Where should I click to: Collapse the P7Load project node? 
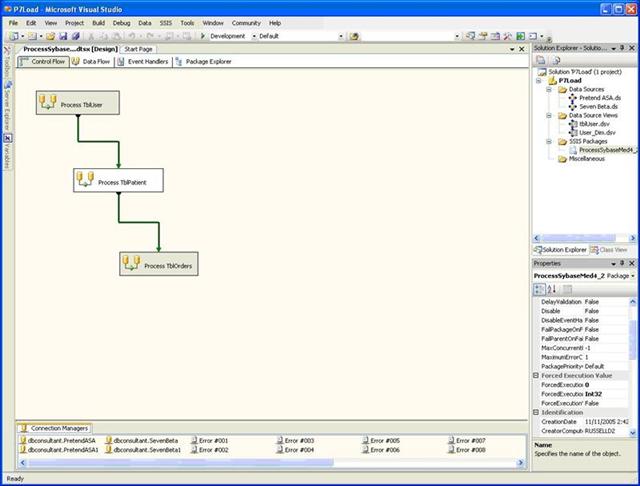(x=539, y=80)
